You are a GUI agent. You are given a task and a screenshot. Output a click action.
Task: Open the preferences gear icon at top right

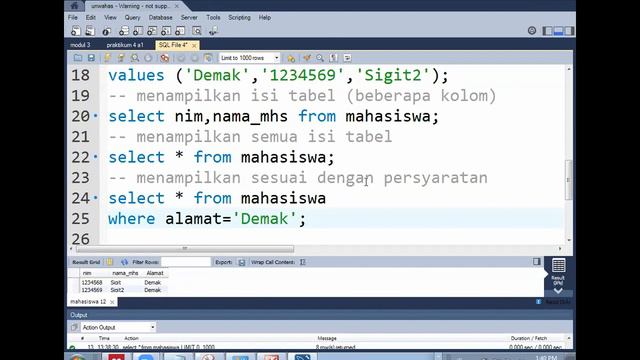click(x=532, y=31)
